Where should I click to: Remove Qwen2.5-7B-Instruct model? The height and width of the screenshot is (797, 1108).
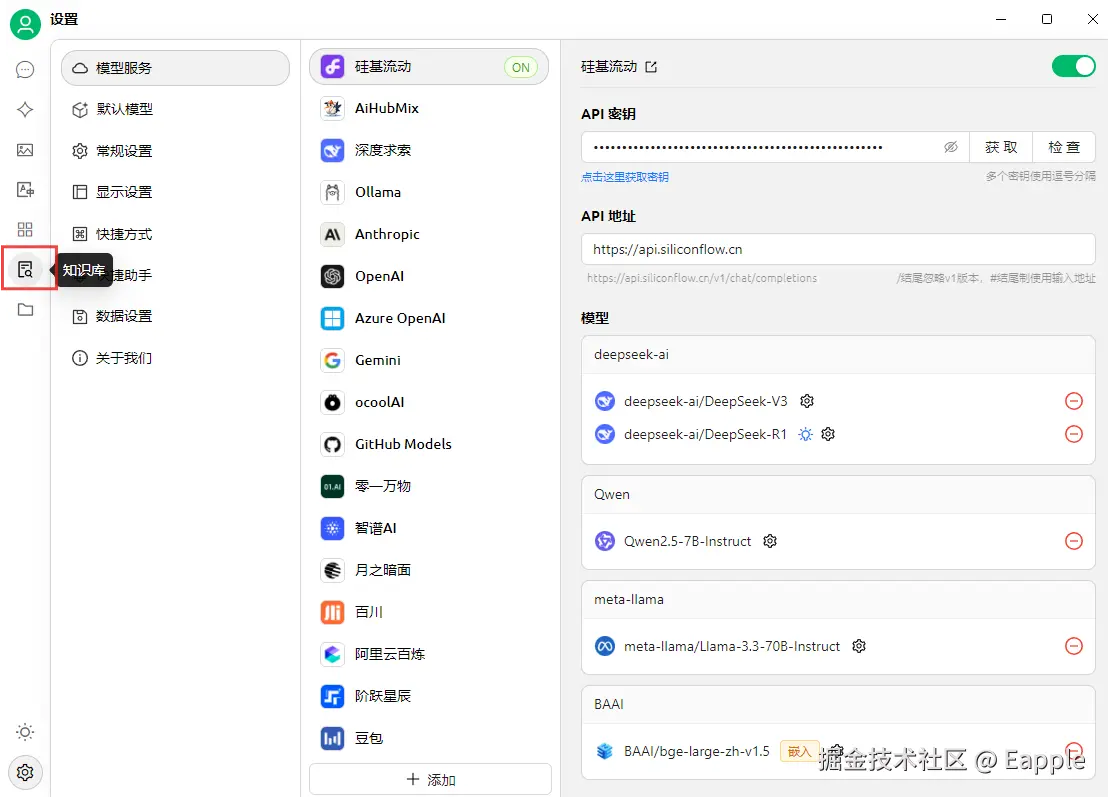[1073, 541]
